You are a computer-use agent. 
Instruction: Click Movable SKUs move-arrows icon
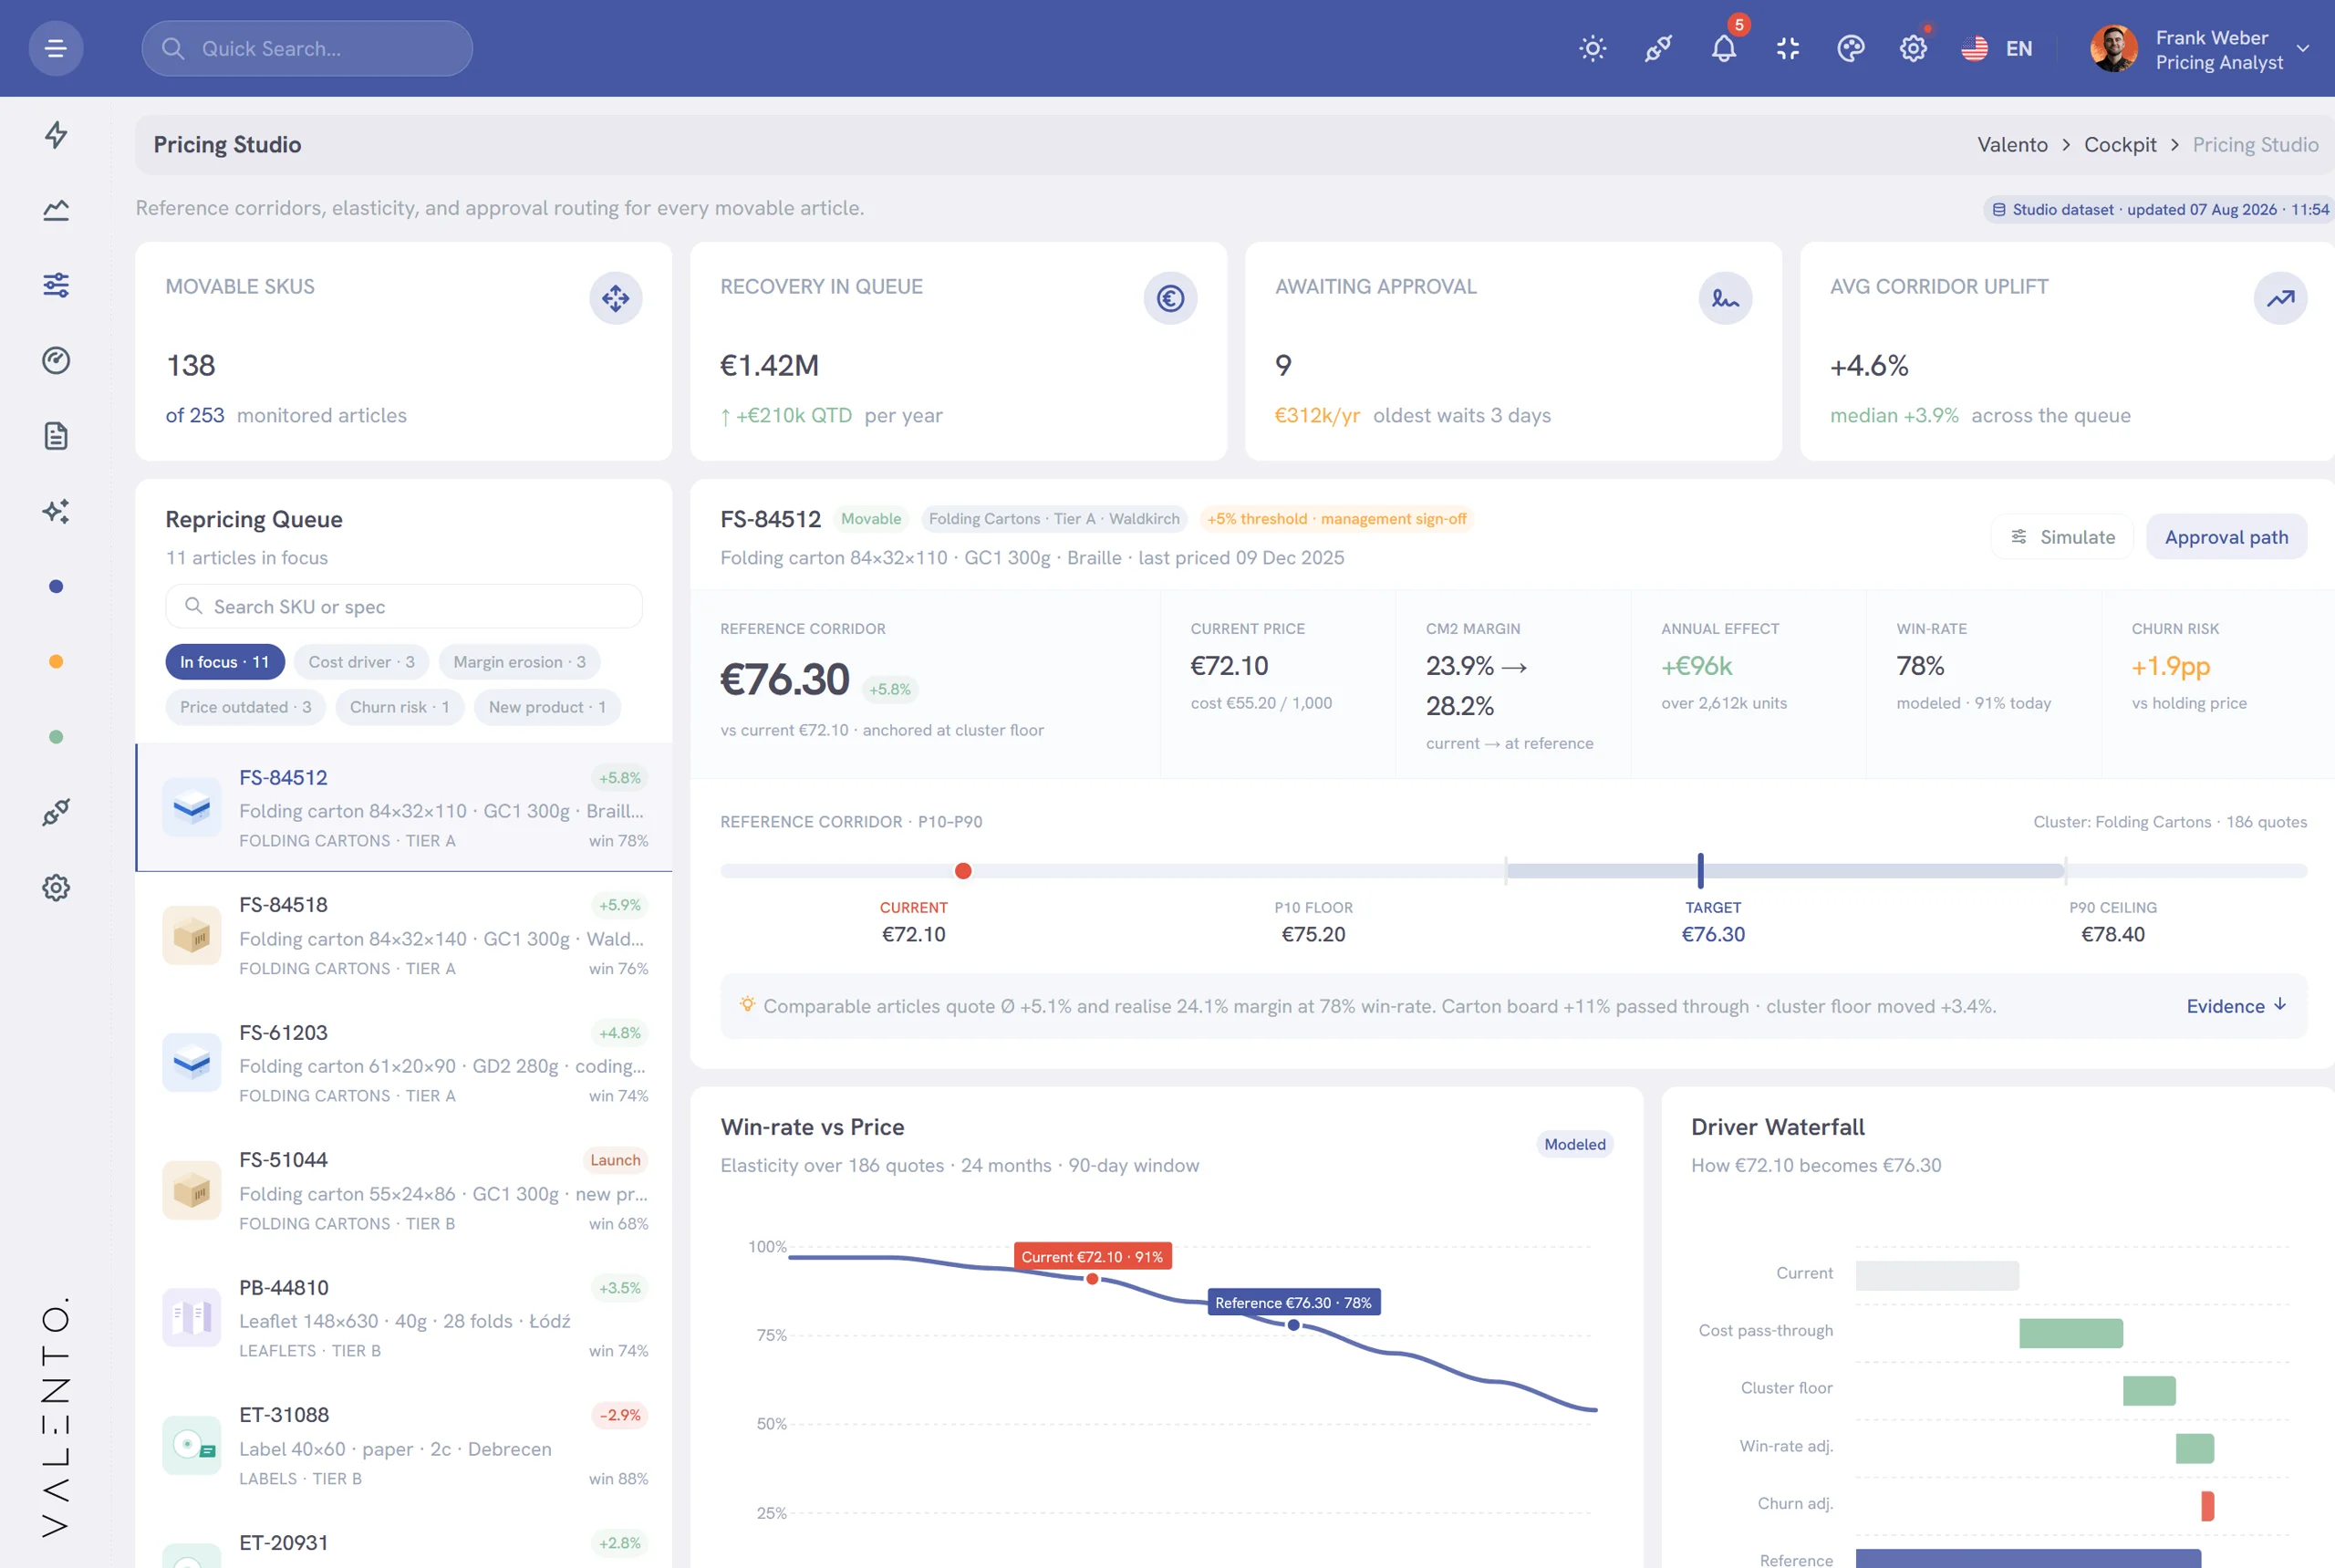[615, 298]
